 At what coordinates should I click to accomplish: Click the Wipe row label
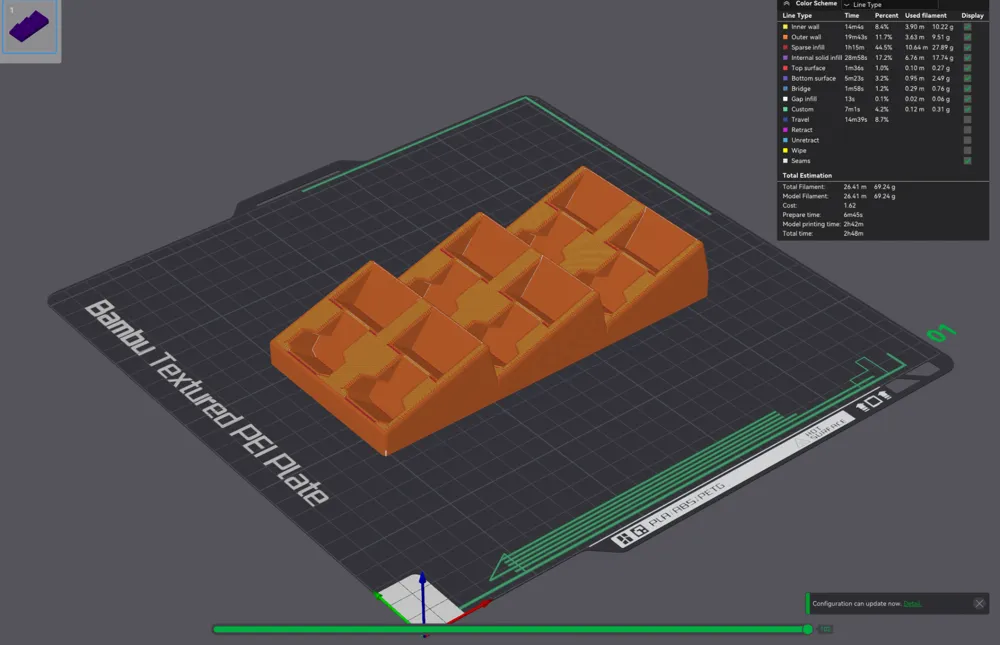coord(798,151)
